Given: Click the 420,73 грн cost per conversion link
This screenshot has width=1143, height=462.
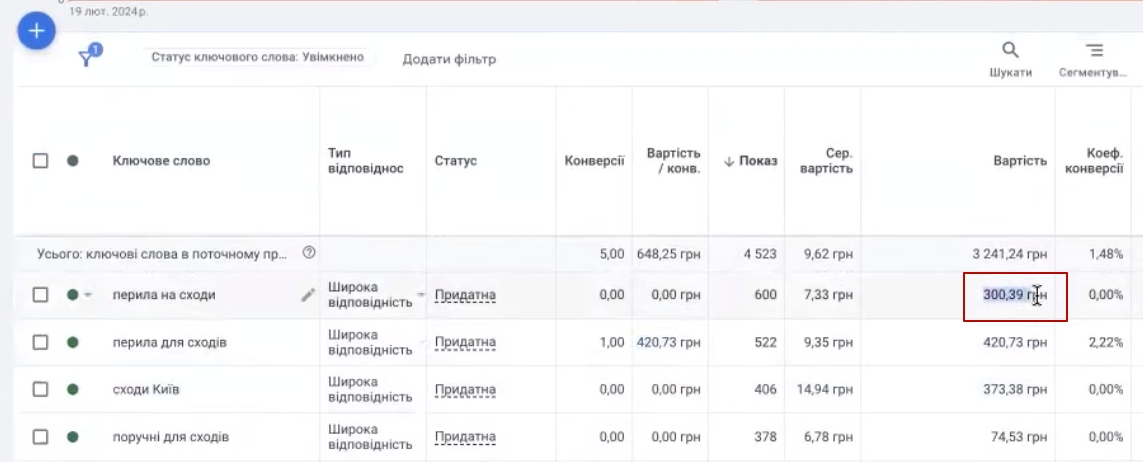Looking at the screenshot, I should (668, 342).
